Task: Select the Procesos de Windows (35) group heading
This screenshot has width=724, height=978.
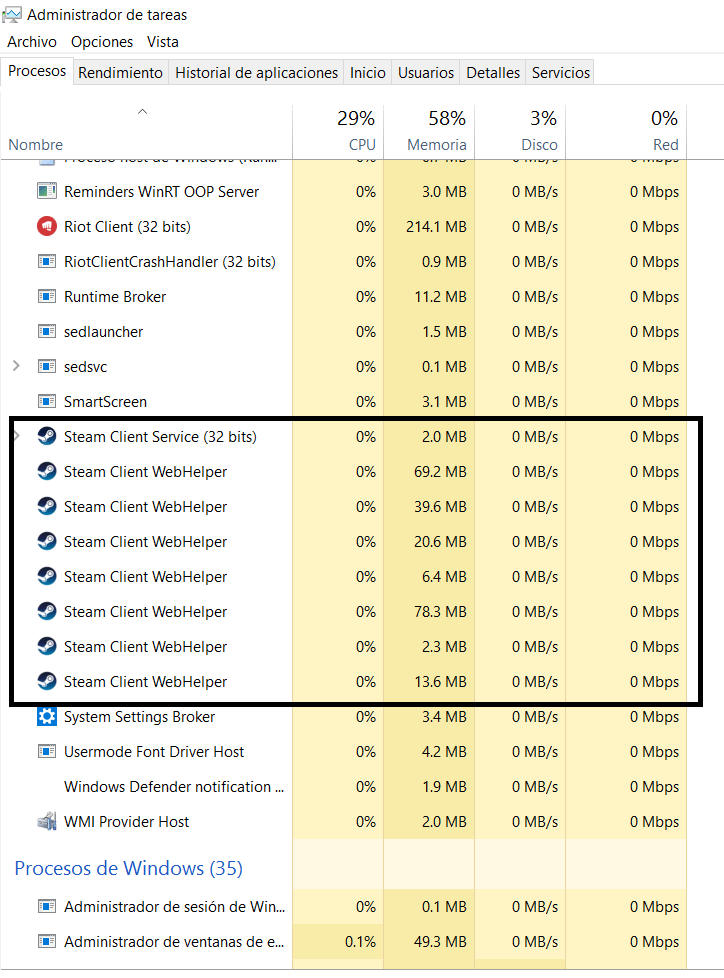Action: coord(128,868)
